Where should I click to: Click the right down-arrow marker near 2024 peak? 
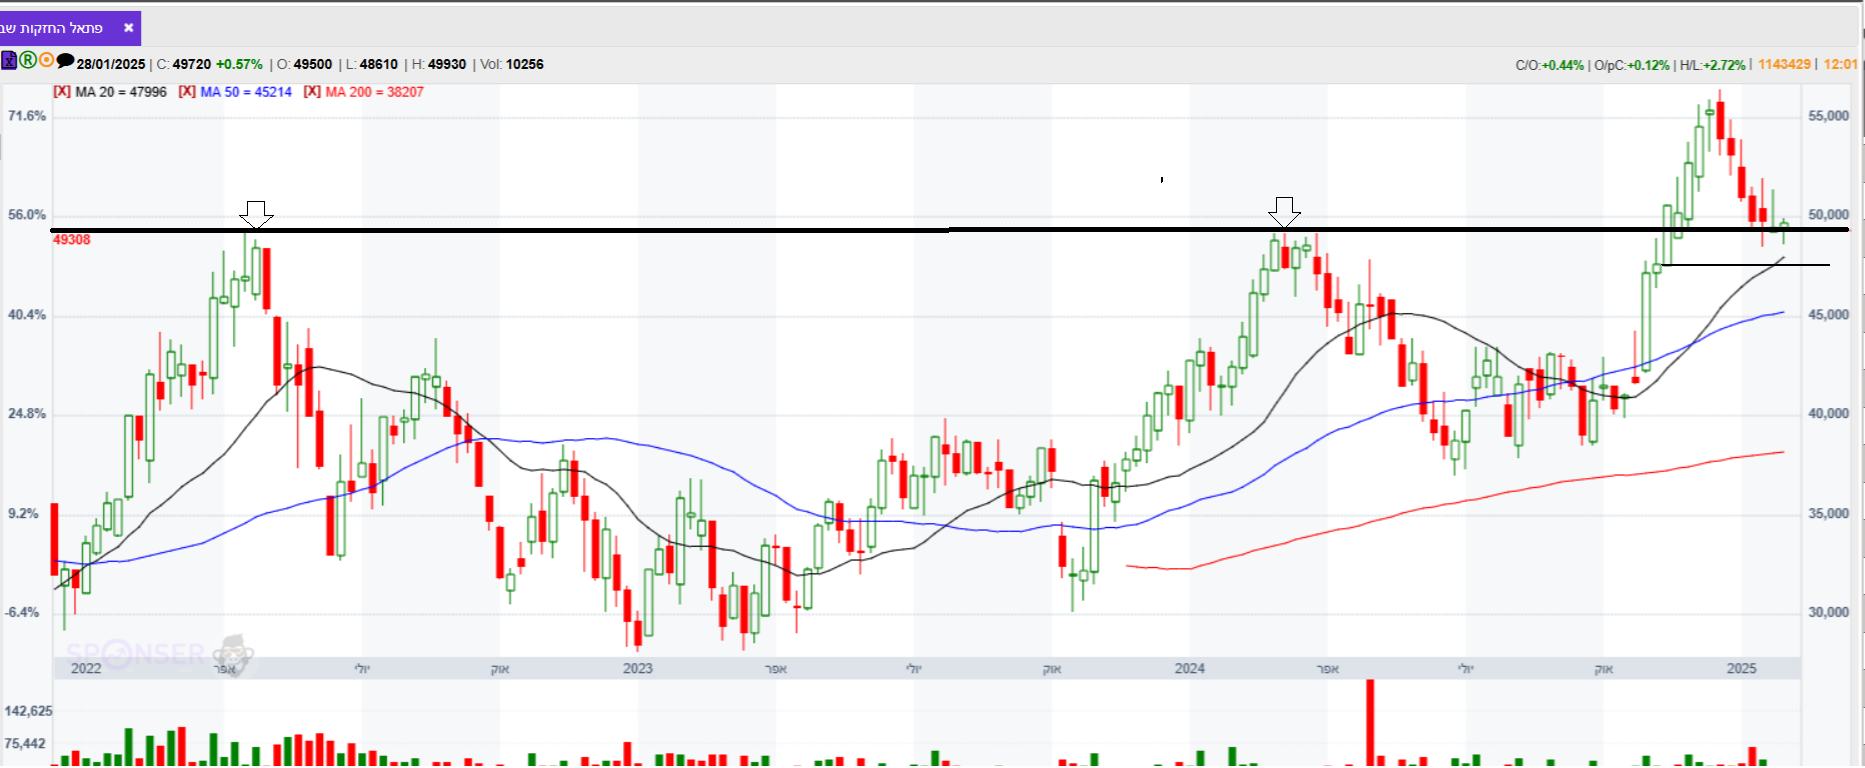(x=1284, y=212)
